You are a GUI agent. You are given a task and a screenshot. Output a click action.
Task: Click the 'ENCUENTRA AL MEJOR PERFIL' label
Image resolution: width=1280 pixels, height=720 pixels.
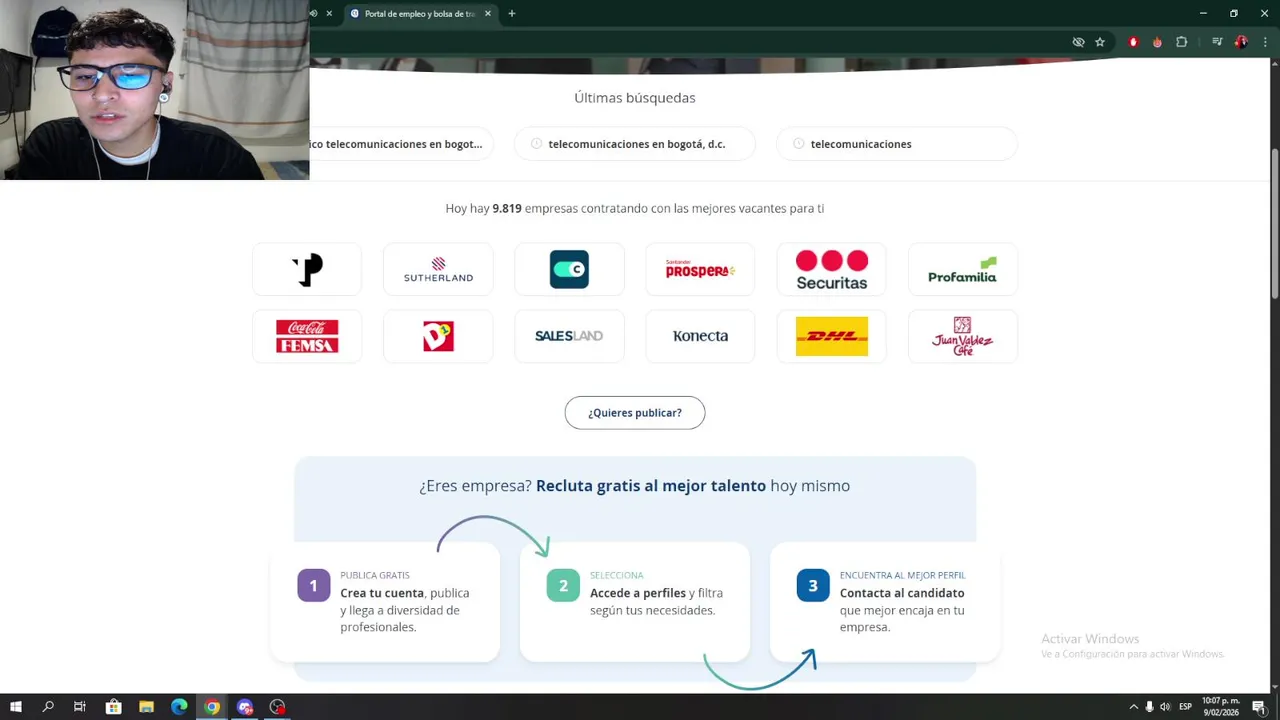(903, 575)
